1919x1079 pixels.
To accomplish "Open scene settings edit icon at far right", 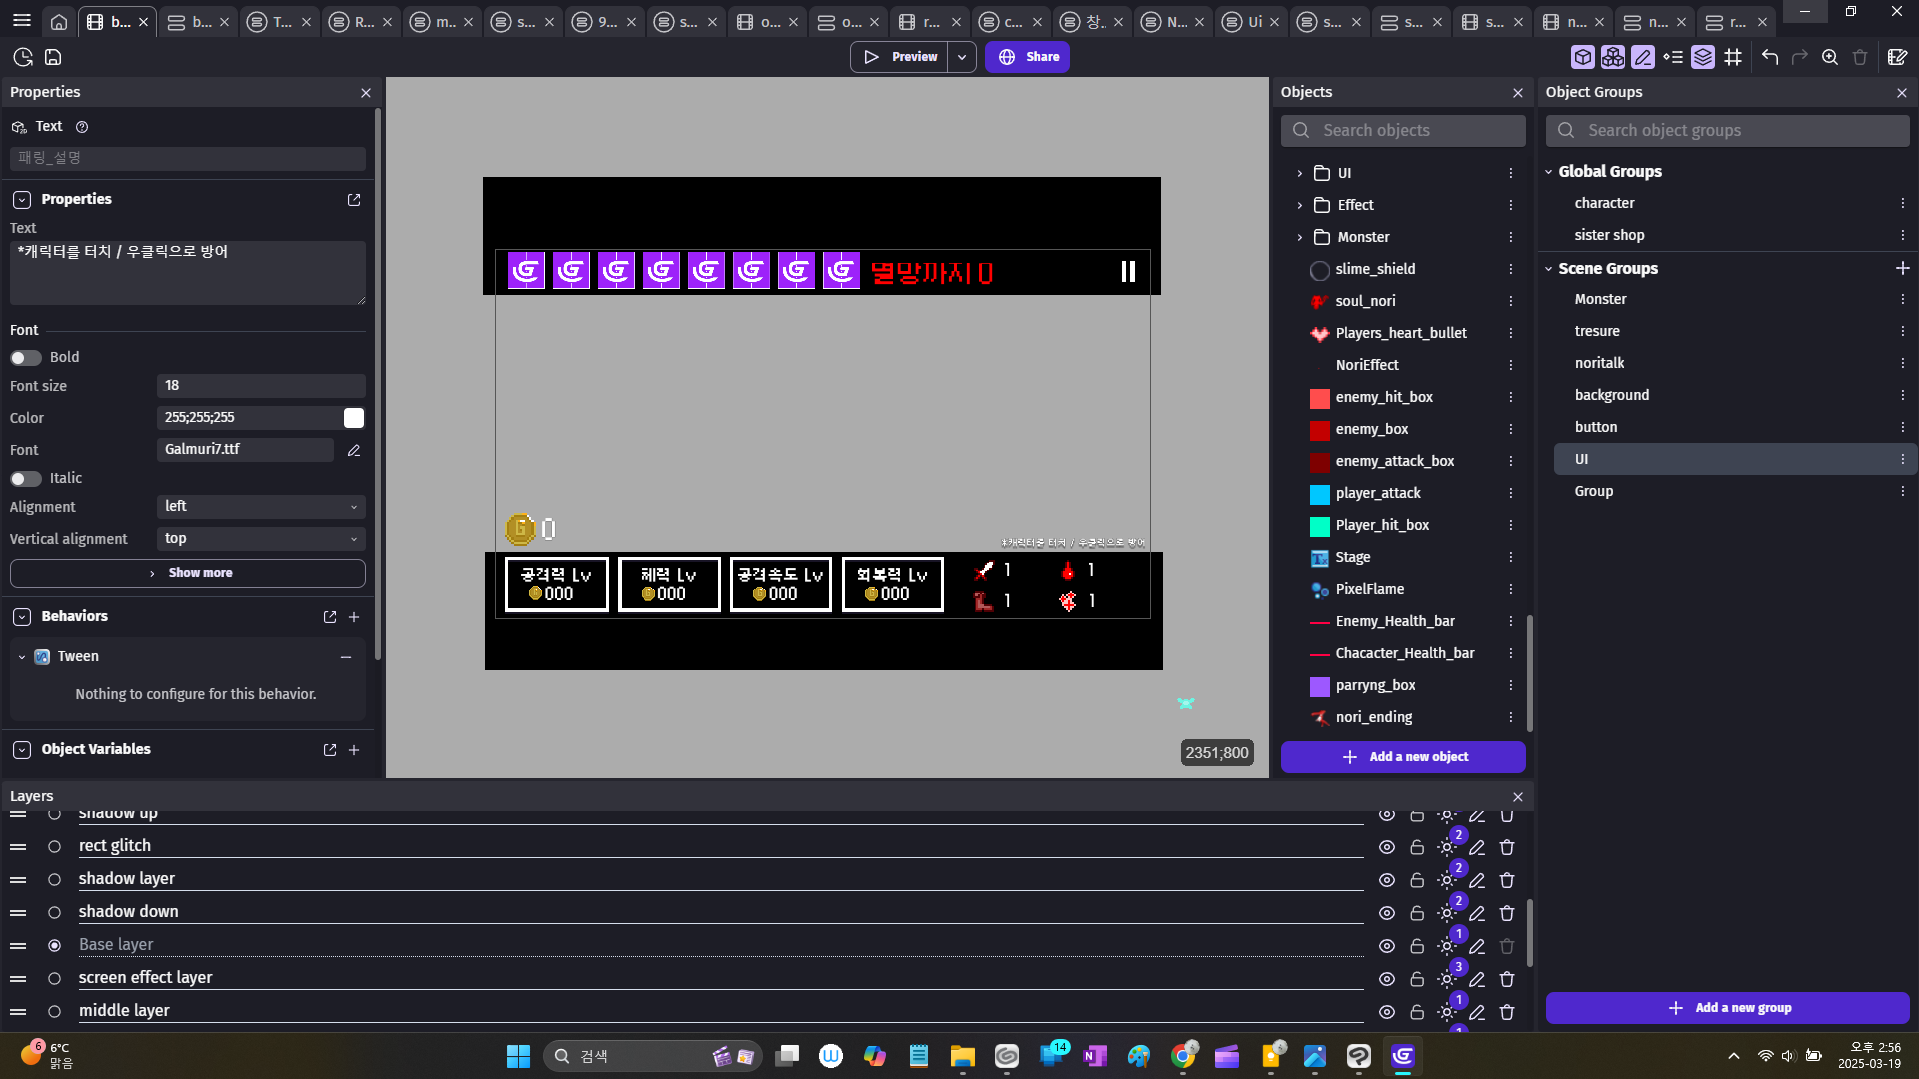I will [1897, 57].
